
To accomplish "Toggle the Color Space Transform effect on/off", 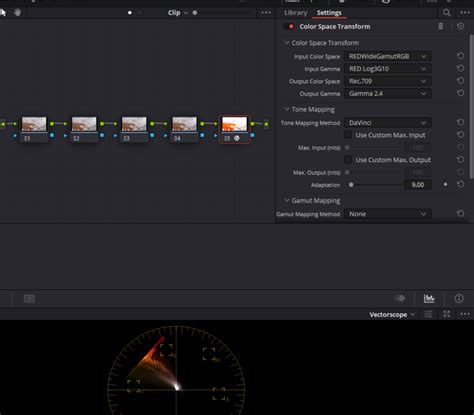I will [x=291, y=26].
